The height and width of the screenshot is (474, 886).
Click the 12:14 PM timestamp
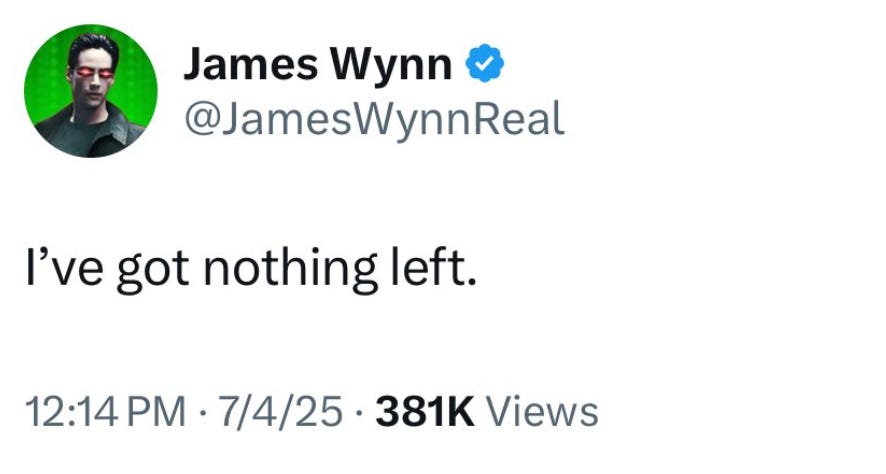tap(106, 411)
